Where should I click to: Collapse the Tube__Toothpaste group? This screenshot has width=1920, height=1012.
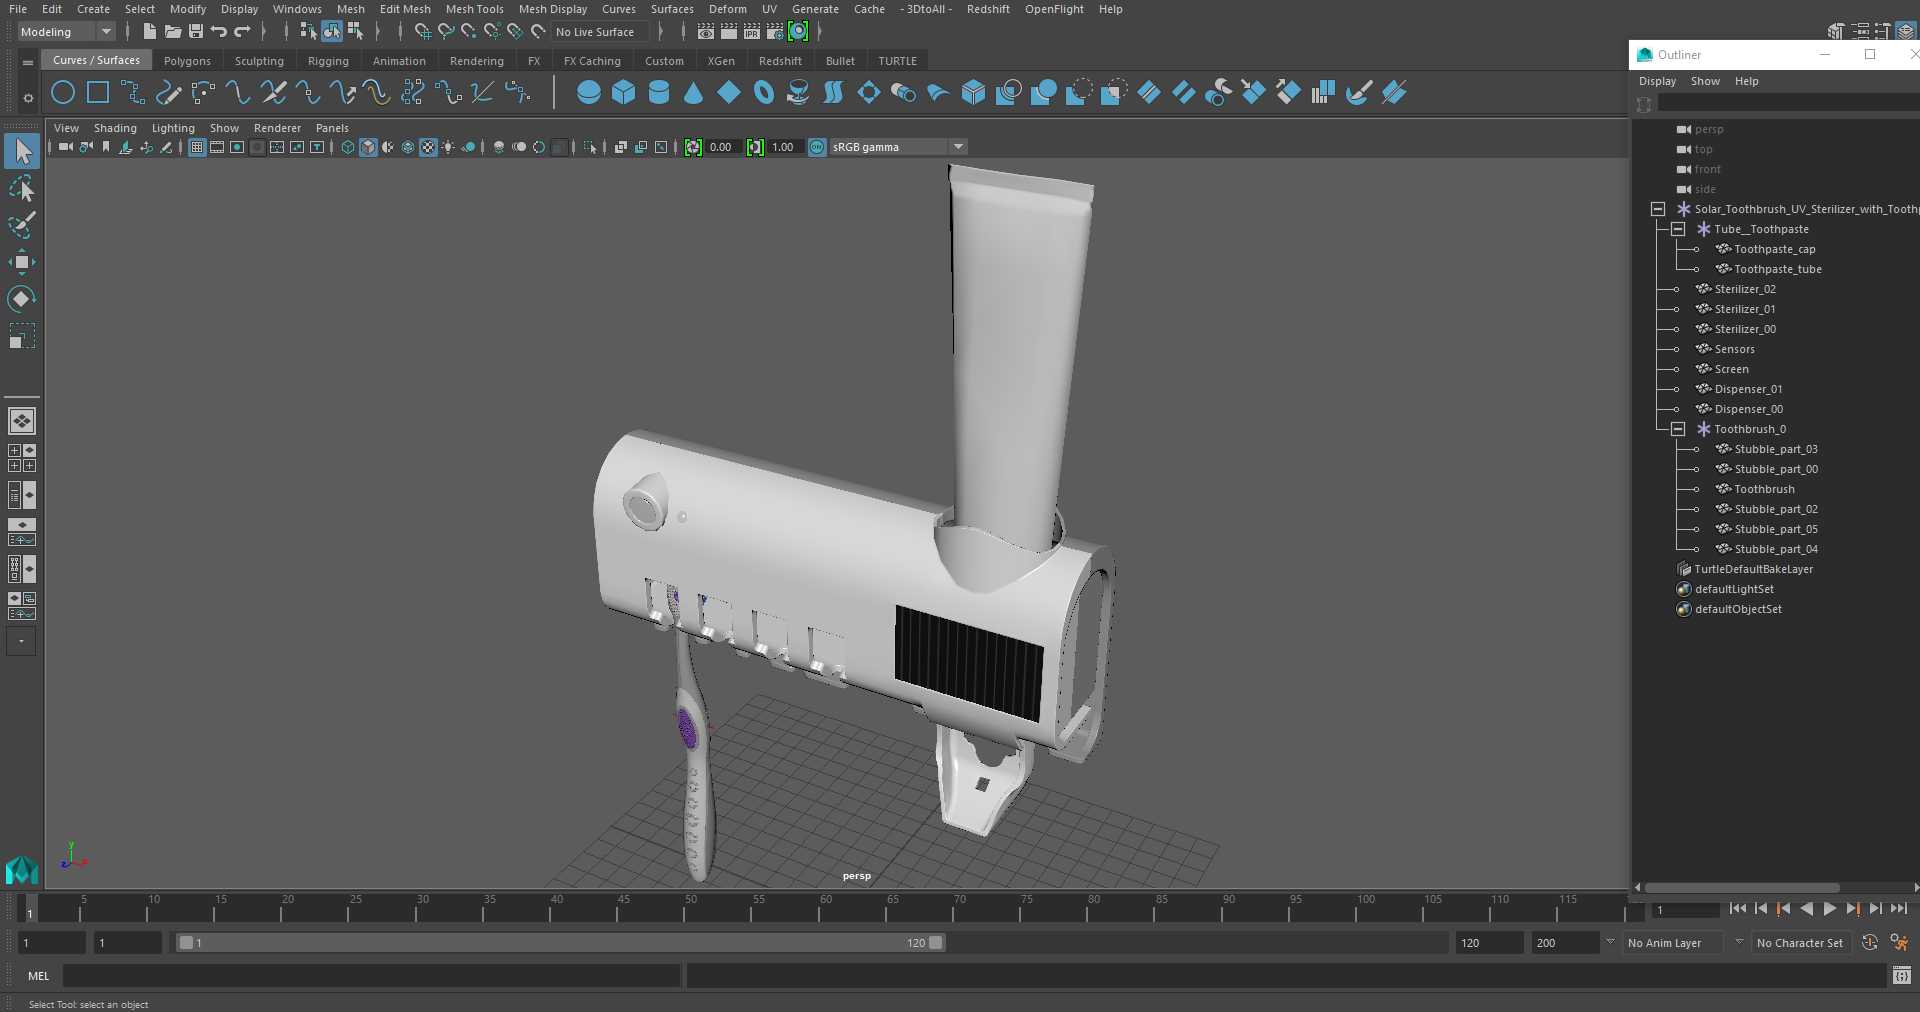(1678, 229)
